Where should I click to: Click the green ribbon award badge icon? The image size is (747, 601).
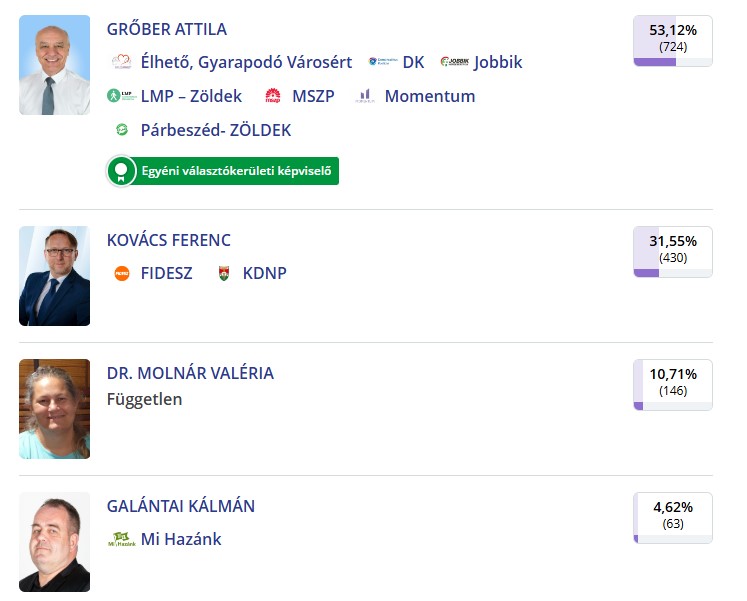coord(121,171)
